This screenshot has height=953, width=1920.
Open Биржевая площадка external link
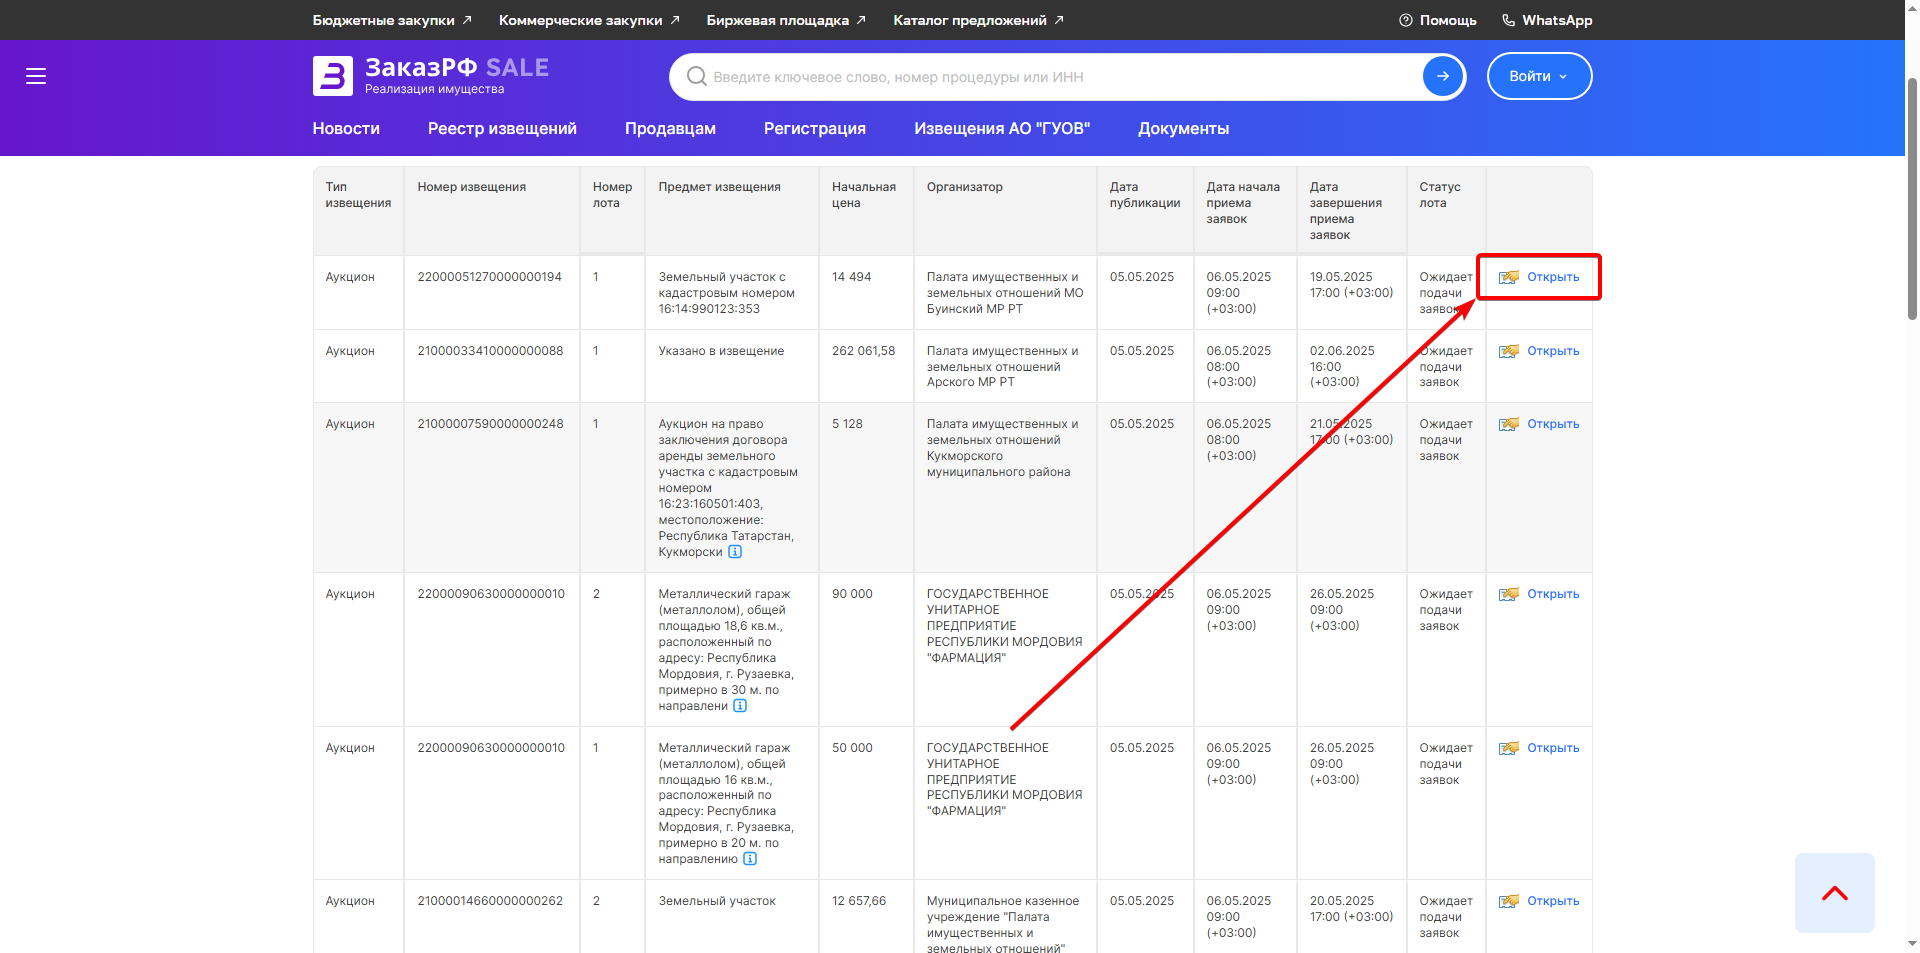pos(786,20)
